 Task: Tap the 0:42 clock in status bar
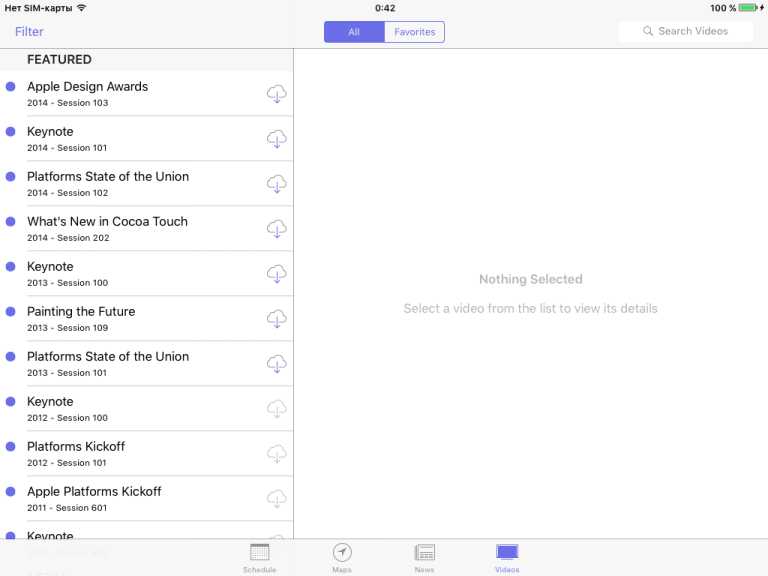pyautogui.click(x=385, y=8)
